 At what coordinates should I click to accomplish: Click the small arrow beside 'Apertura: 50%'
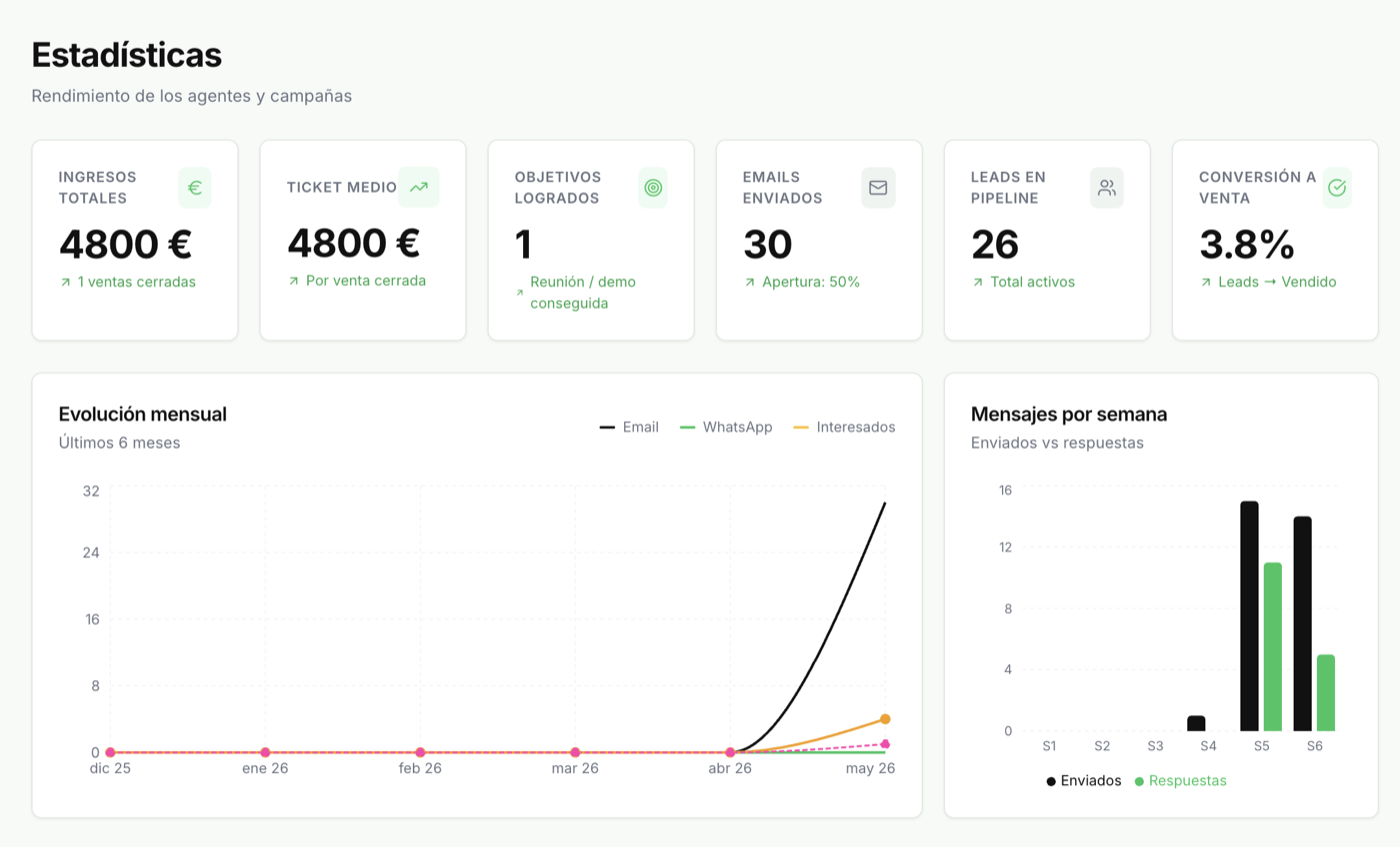tap(749, 283)
